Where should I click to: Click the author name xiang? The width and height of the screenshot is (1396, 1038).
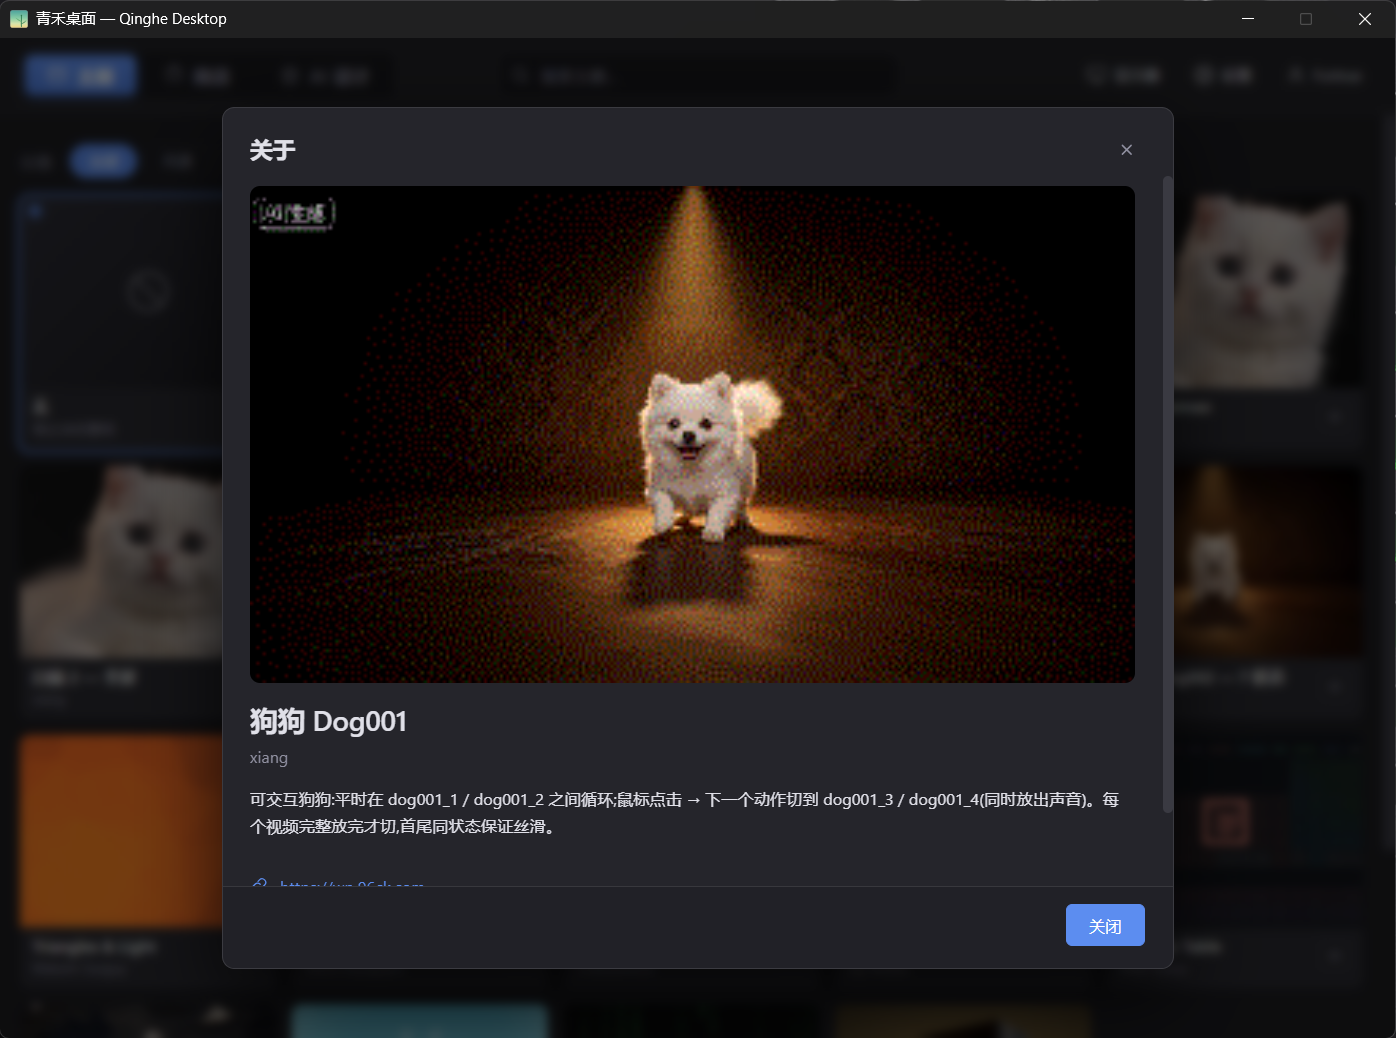(269, 758)
